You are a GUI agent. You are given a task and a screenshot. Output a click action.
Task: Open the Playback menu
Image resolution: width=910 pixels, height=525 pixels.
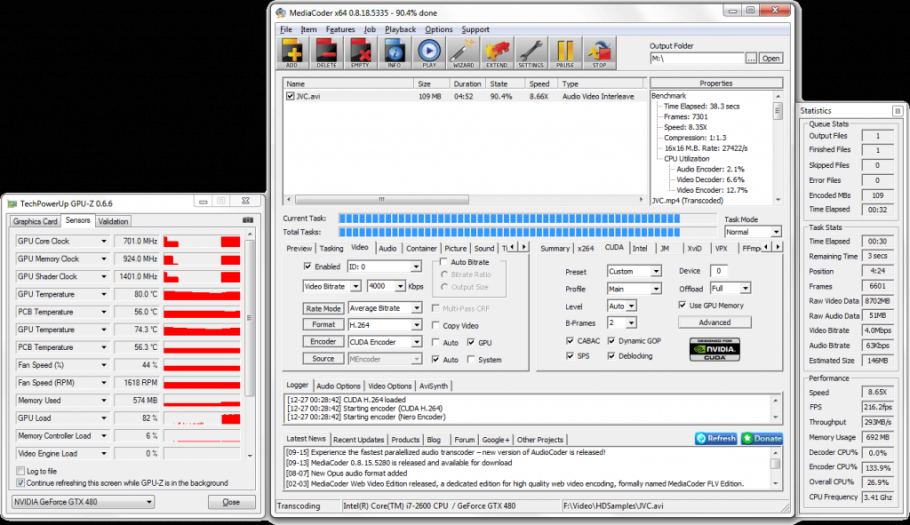pyautogui.click(x=400, y=30)
